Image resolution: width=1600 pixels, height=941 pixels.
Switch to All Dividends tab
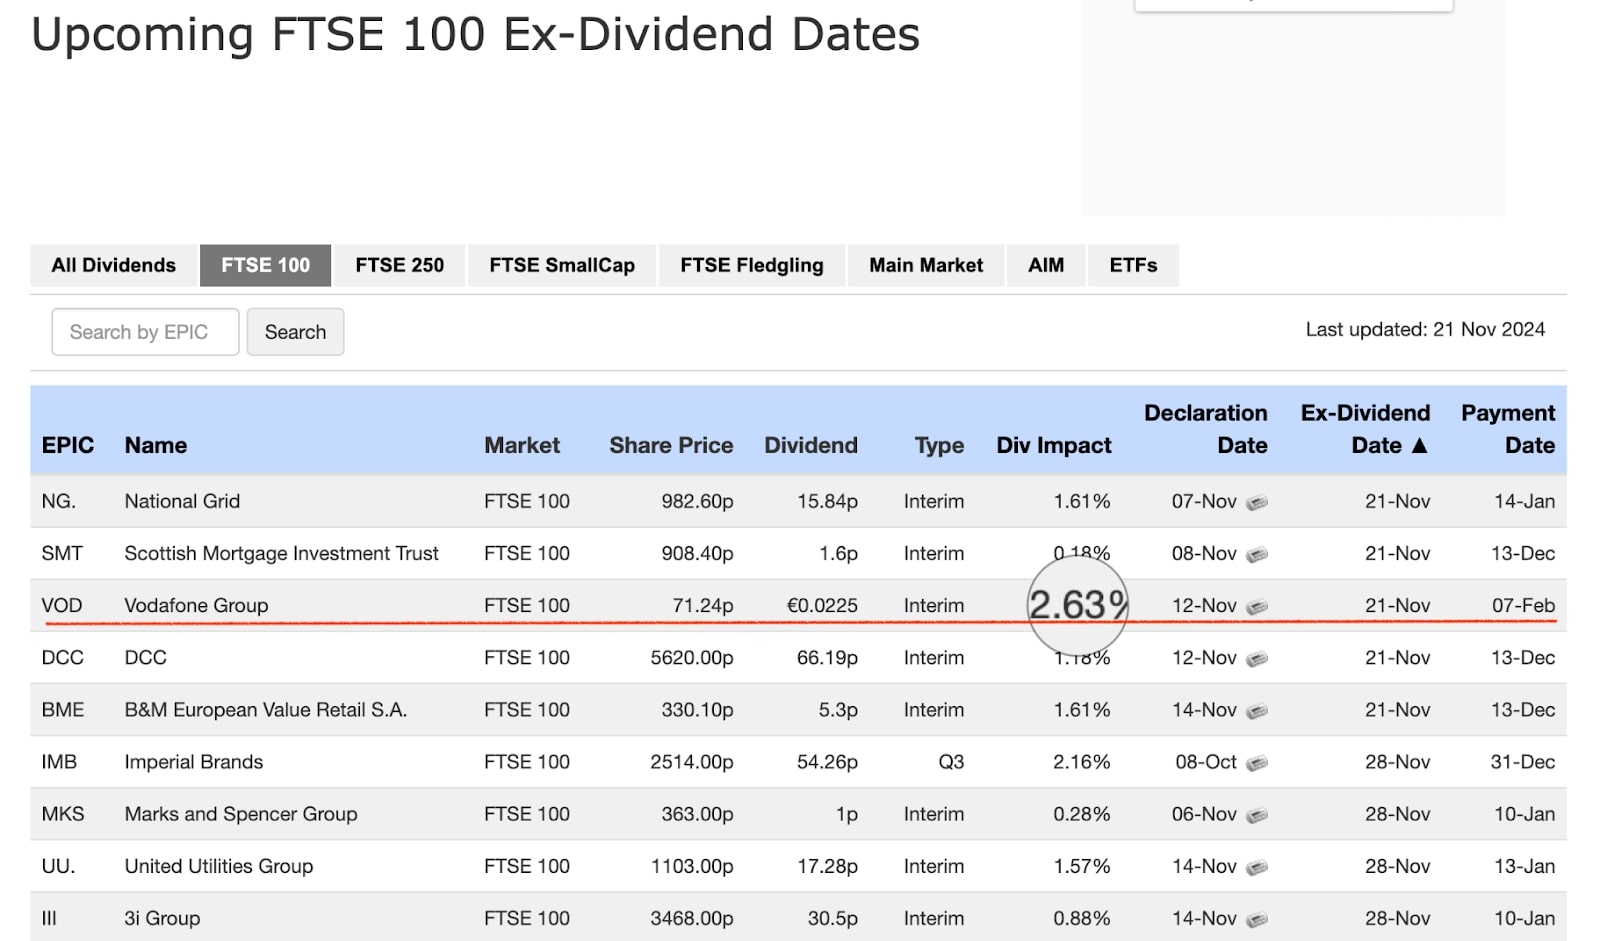114,265
